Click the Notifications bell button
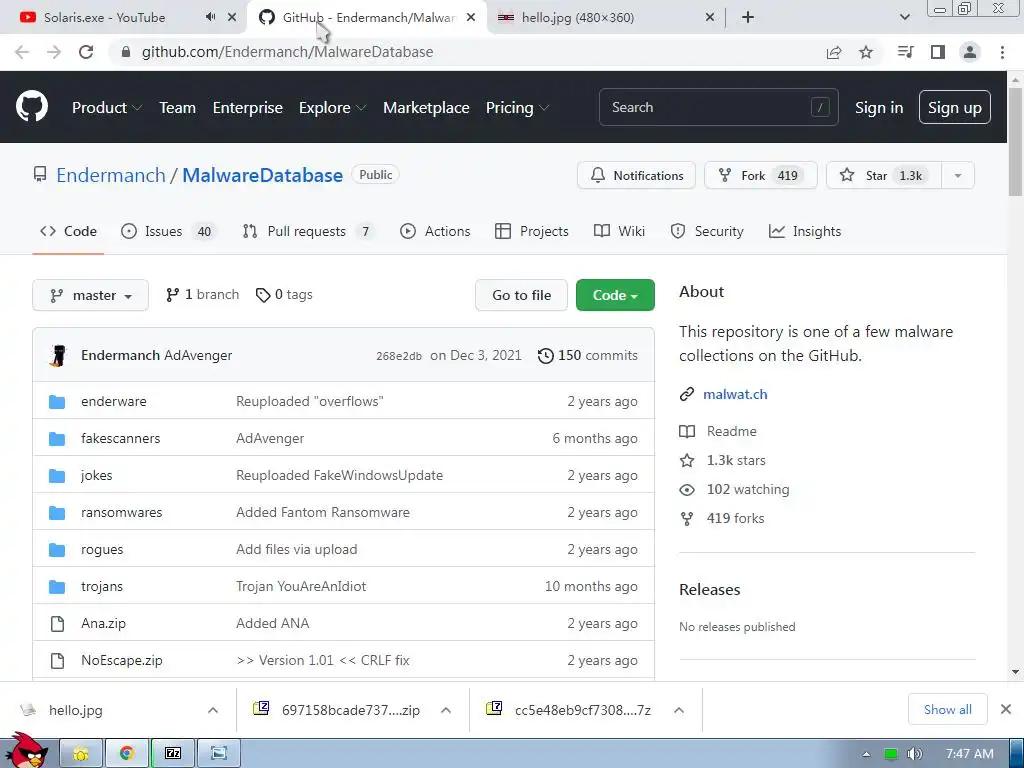Viewport: 1024px width, 768px height. [x=636, y=175]
